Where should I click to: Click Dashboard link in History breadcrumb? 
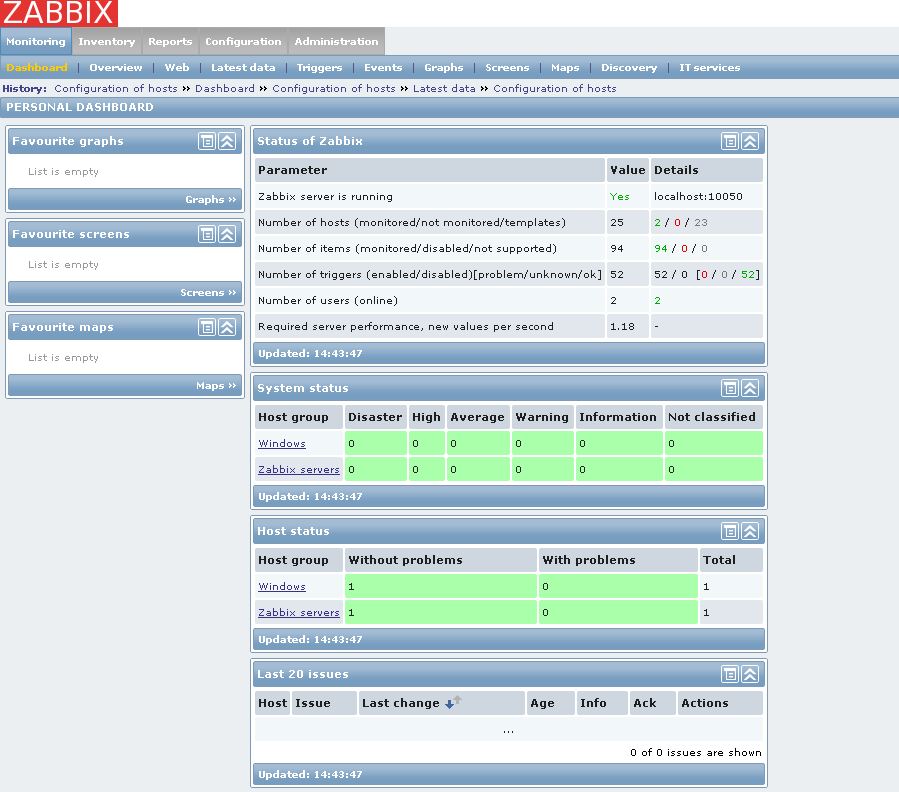coord(225,88)
